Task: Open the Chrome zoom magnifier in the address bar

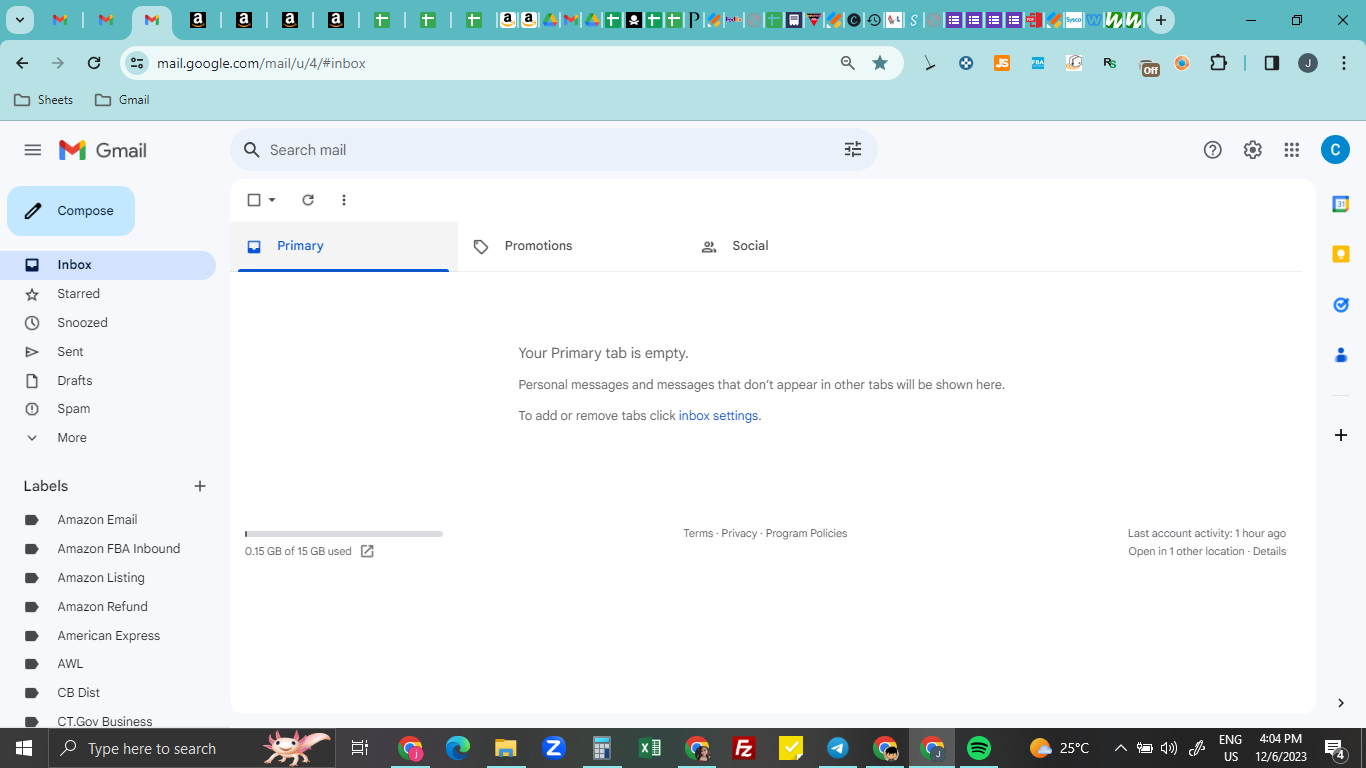Action: (848, 63)
